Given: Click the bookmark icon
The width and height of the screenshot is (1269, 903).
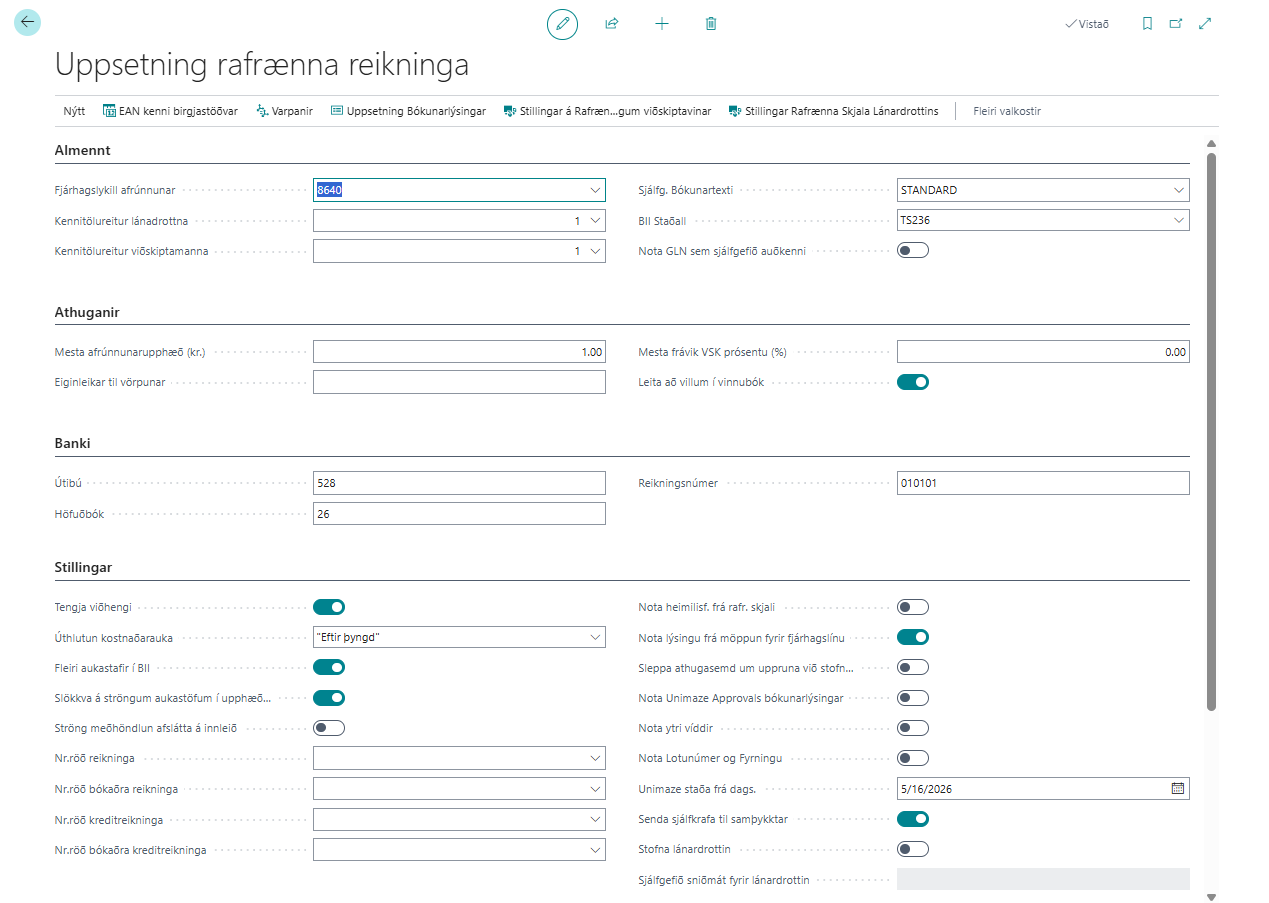Looking at the screenshot, I should point(1147,23).
